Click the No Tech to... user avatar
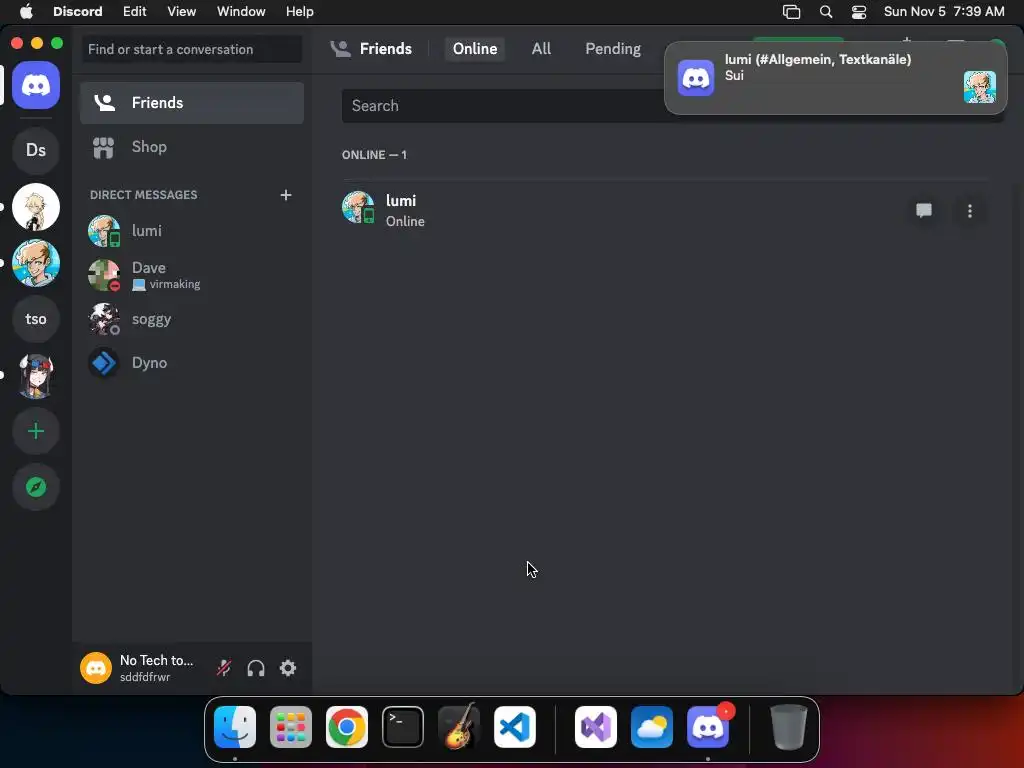1024x768 pixels. tap(96, 667)
